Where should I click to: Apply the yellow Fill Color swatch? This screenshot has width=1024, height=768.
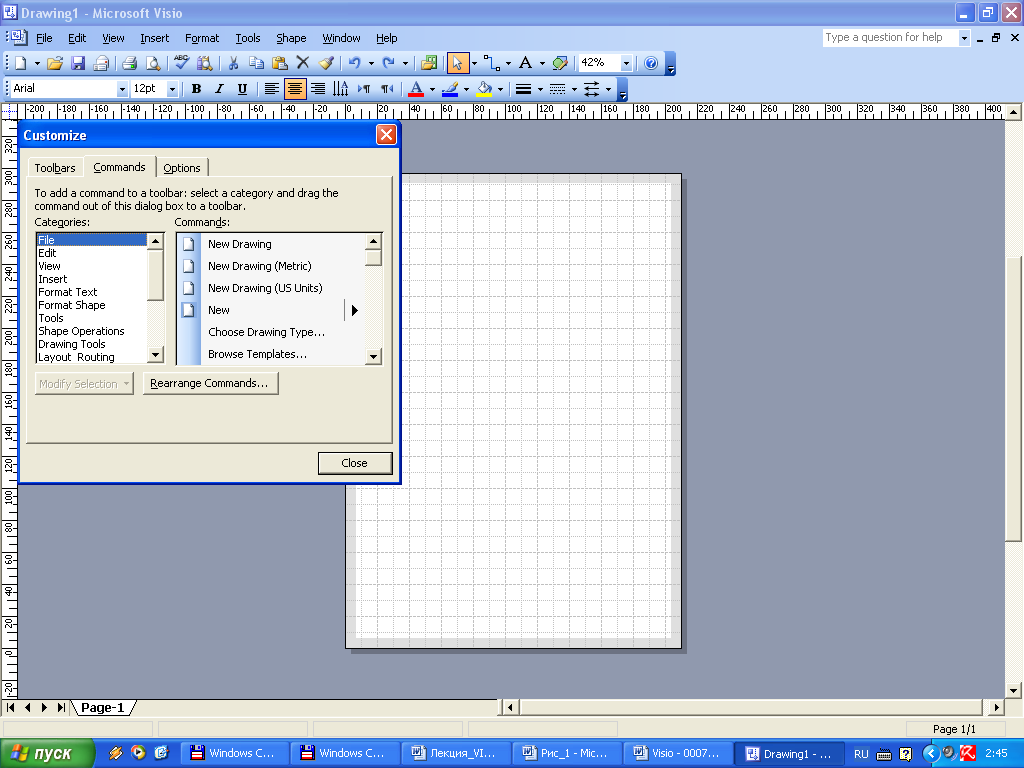click(x=485, y=89)
